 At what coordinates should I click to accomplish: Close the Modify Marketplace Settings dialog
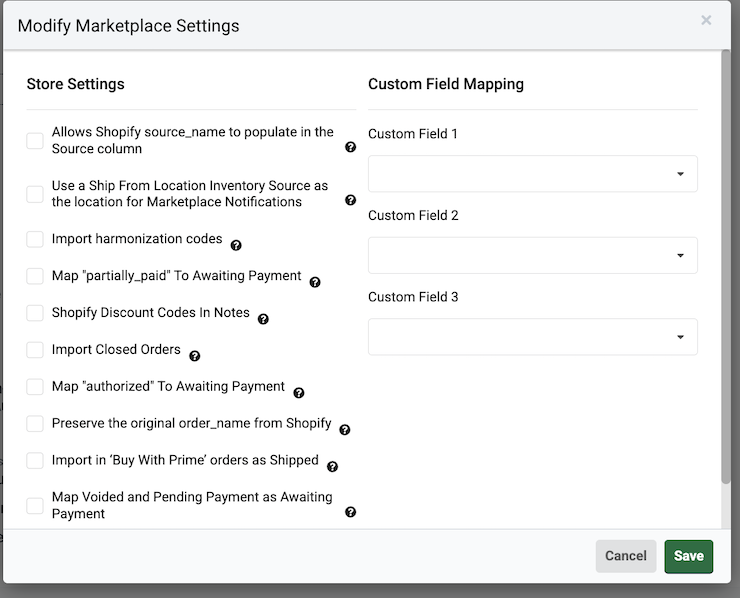point(706,20)
